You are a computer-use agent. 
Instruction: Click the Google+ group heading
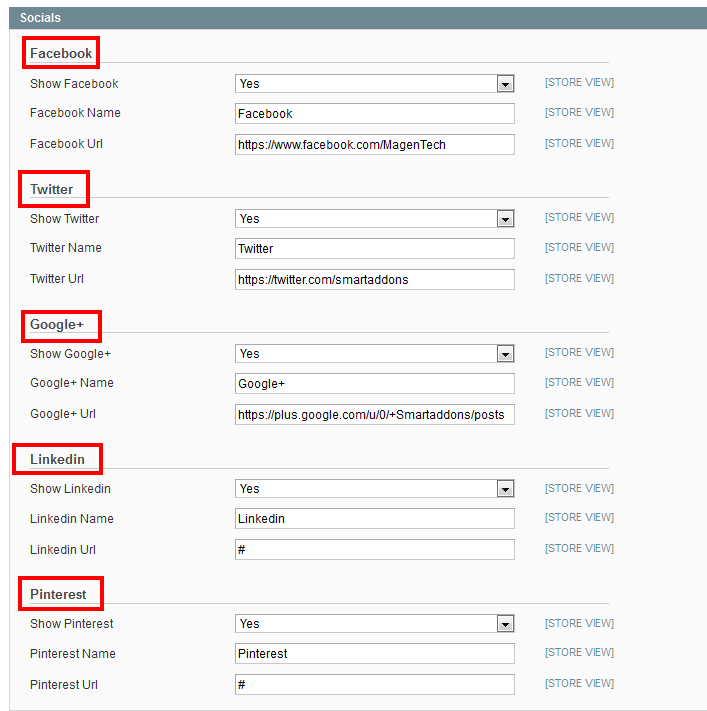[x=57, y=324]
